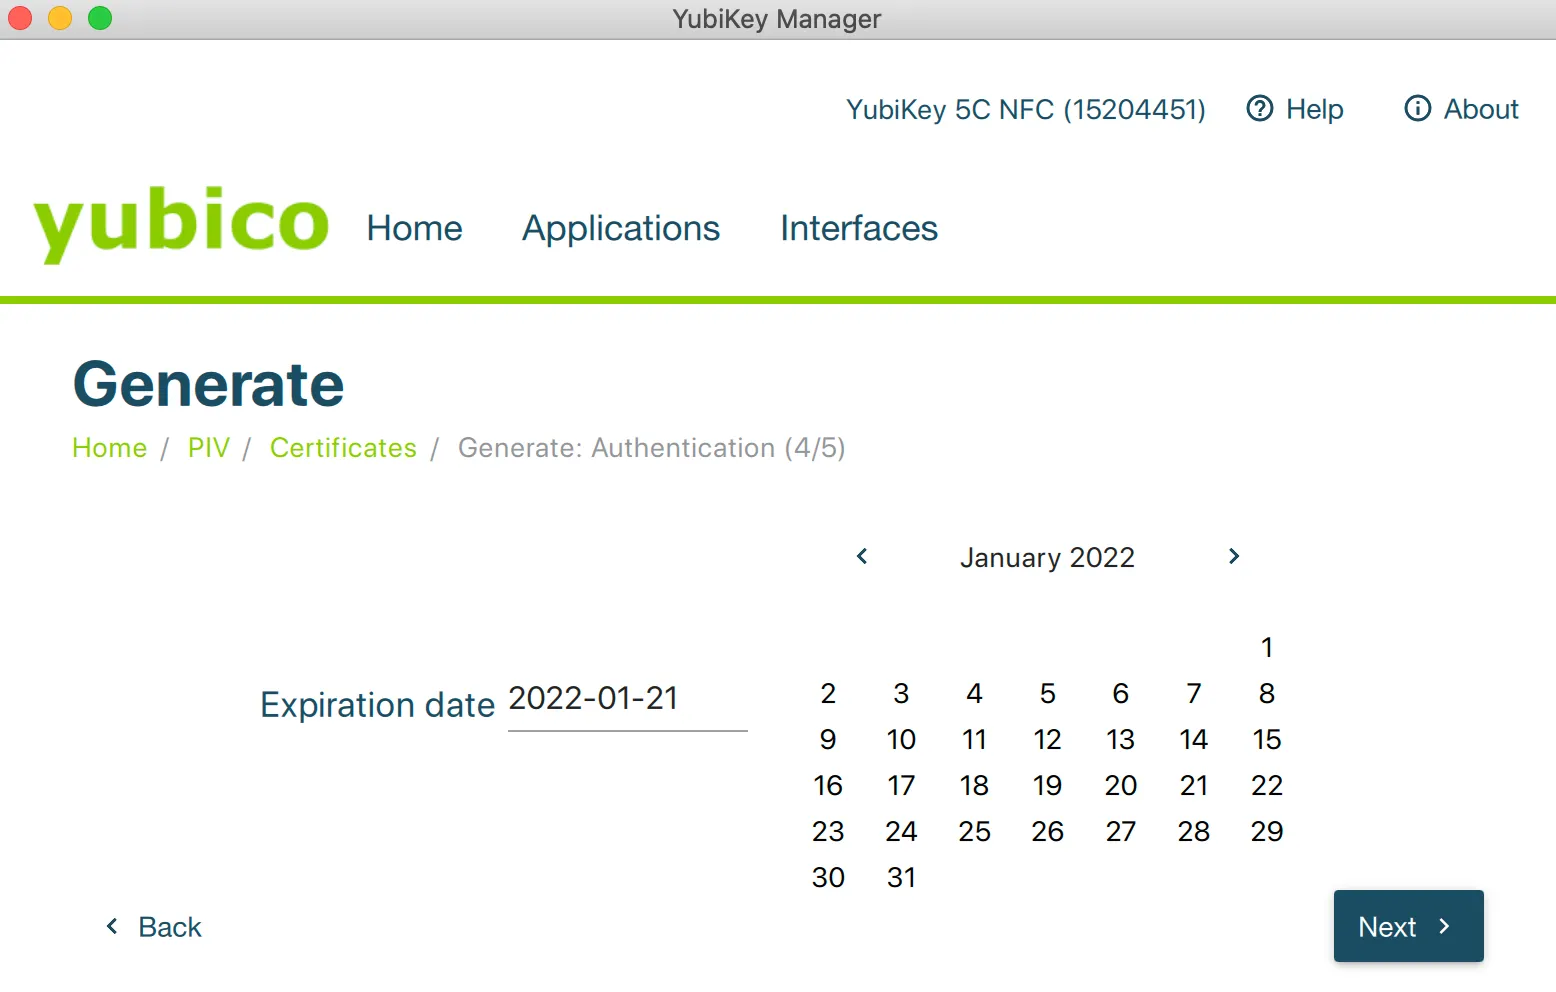Viewport: 1556px width, 992px height.
Task: Follow the PIV breadcrumb link
Action: [x=209, y=448]
